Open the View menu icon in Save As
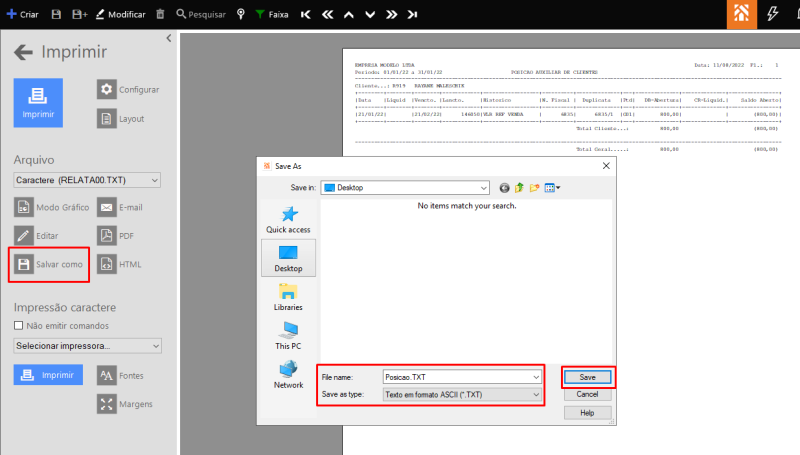 point(552,188)
